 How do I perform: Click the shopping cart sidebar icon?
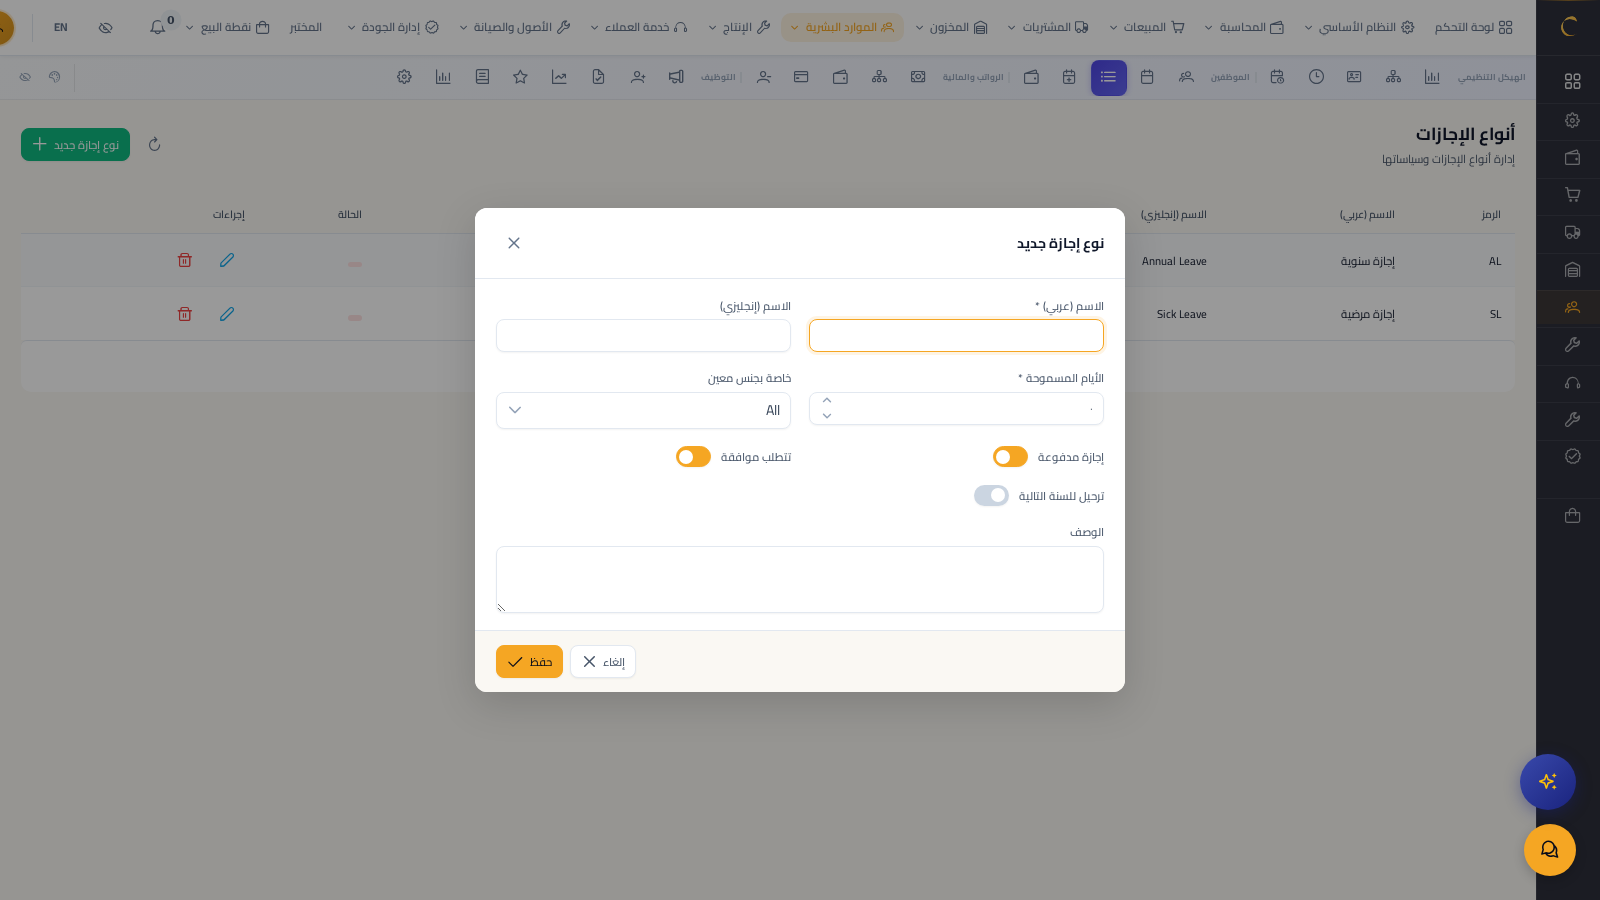click(x=1572, y=195)
